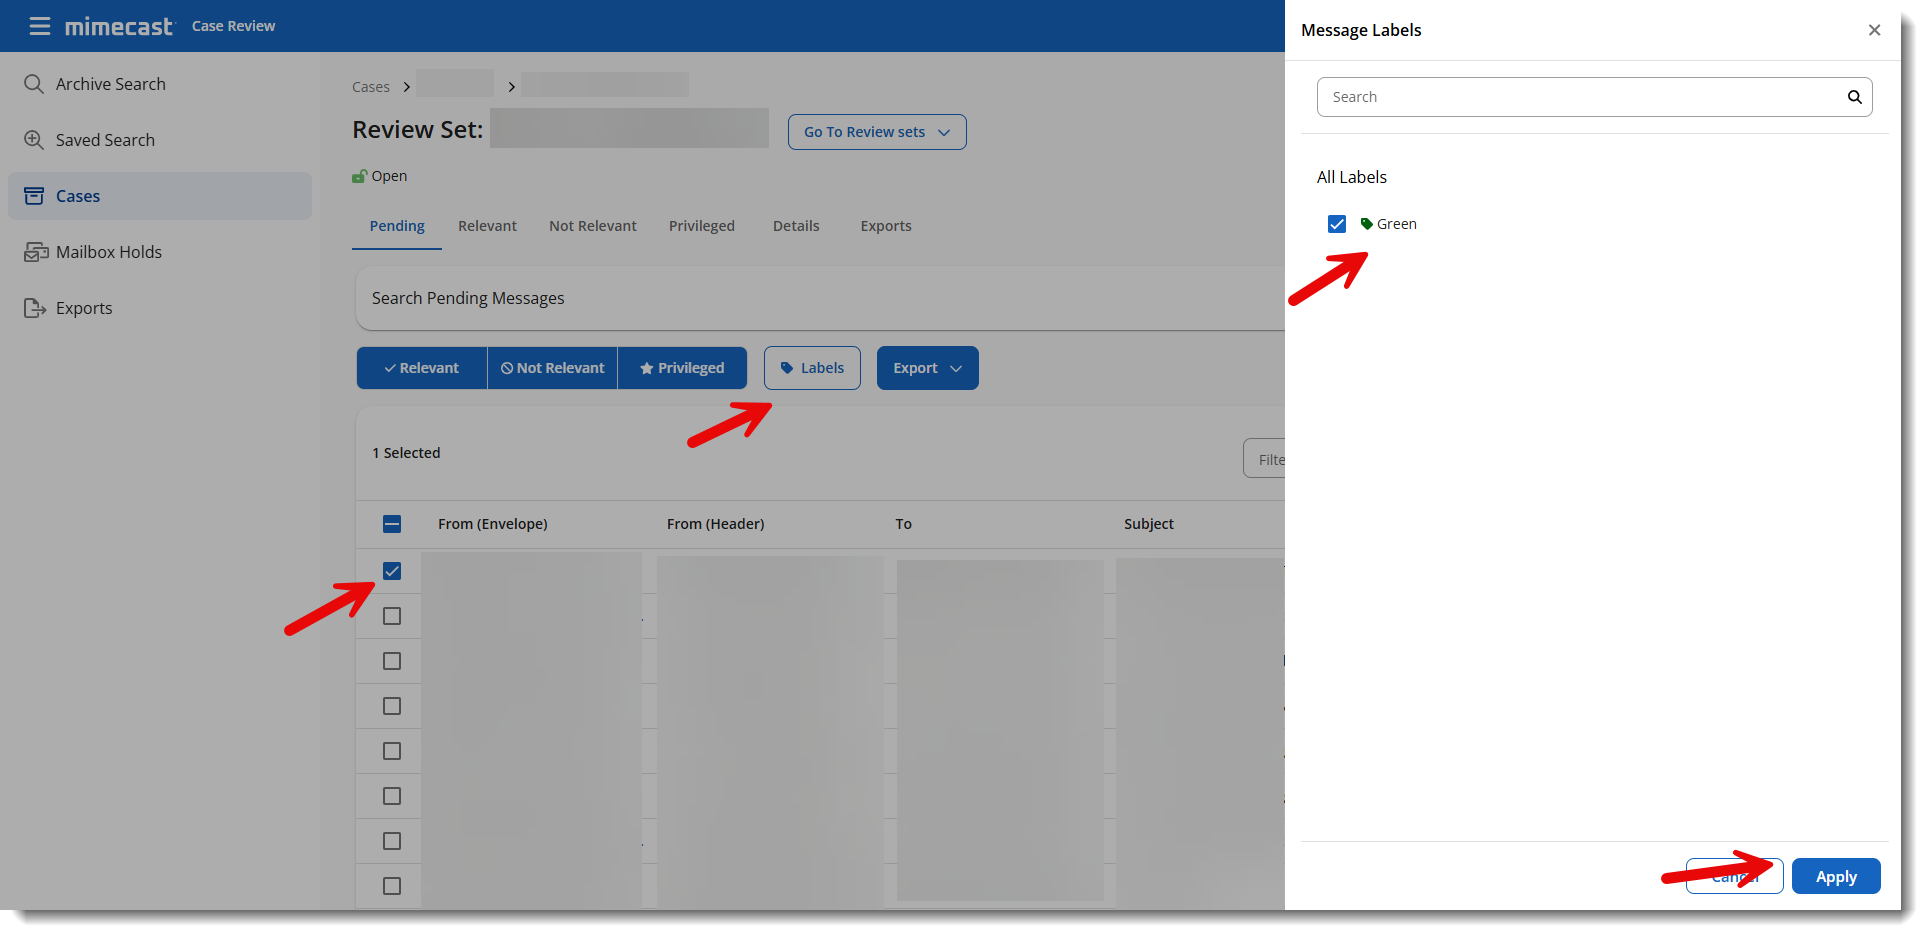Click the green tag label icon

(x=1366, y=224)
